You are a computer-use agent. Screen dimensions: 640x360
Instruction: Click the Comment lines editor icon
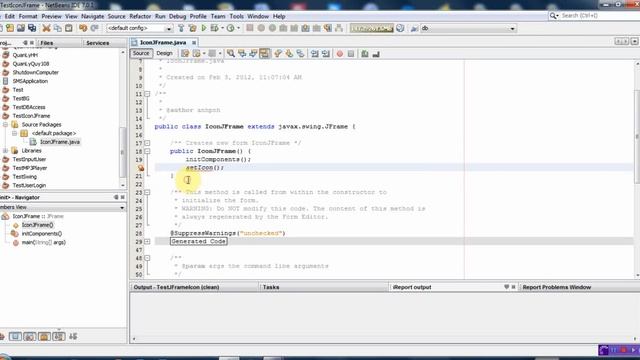coord(365,53)
